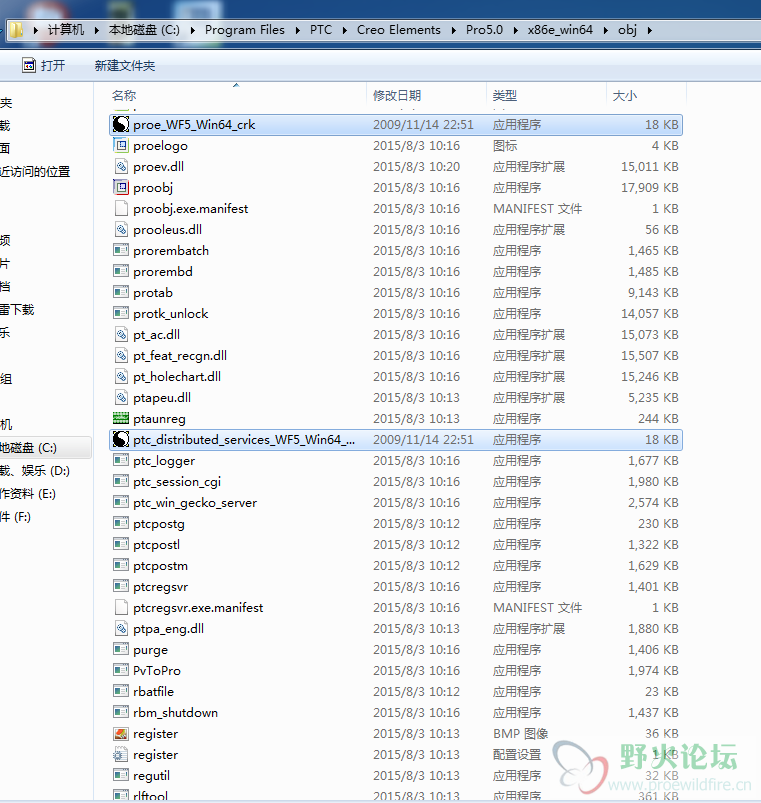
Task: Select the ptcpostm file name
Action: (160, 566)
